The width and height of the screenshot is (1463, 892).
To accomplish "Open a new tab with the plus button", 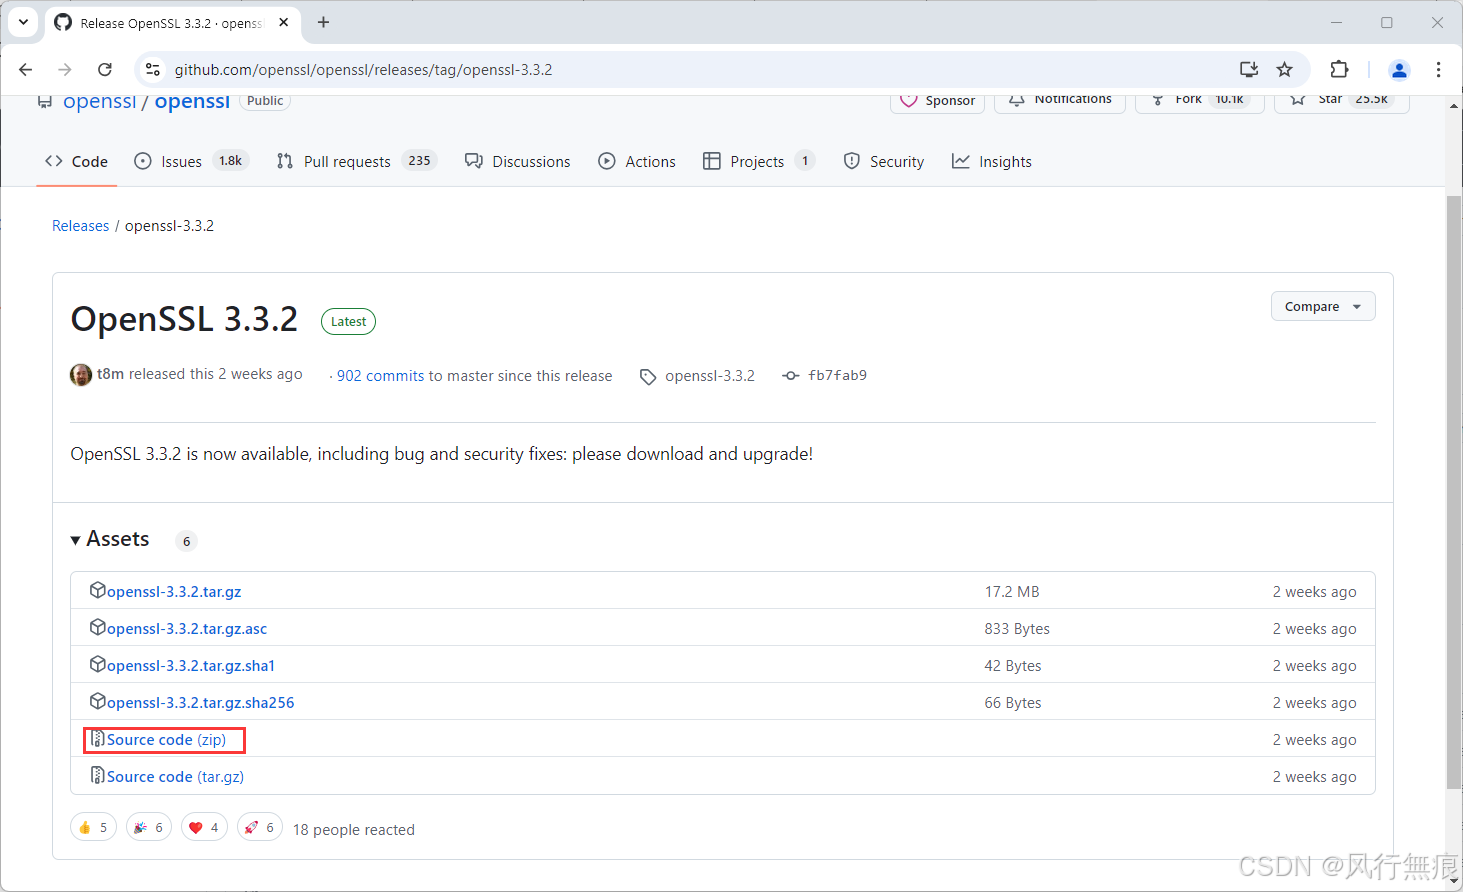I will tap(323, 22).
